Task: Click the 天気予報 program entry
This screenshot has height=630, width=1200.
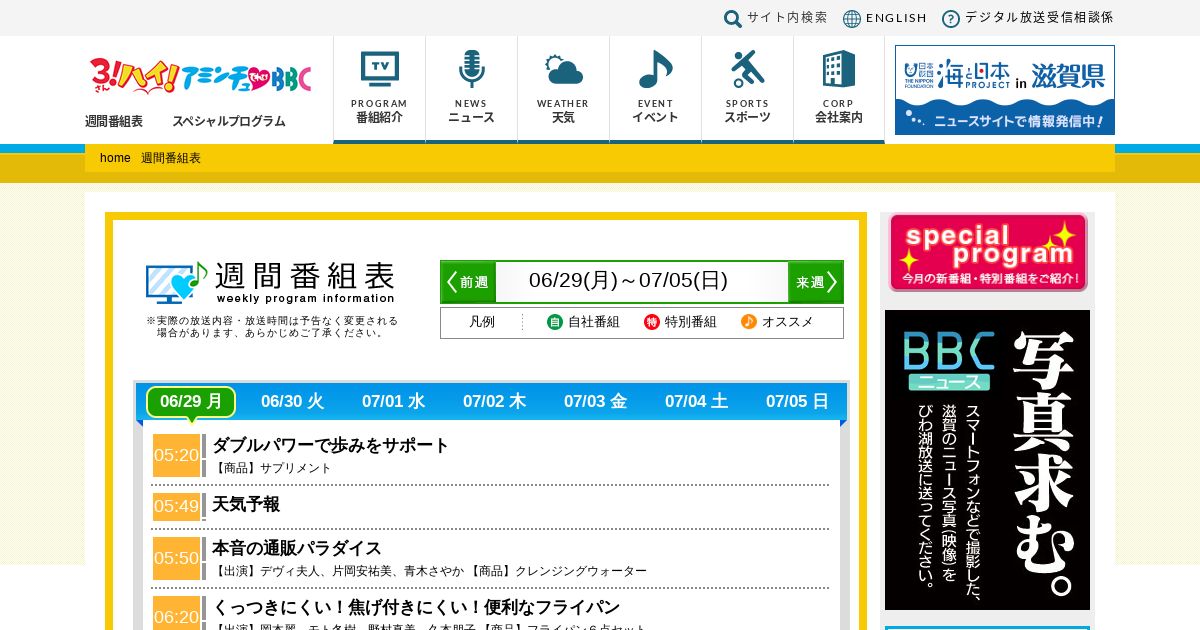Action: [x=246, y=505]
